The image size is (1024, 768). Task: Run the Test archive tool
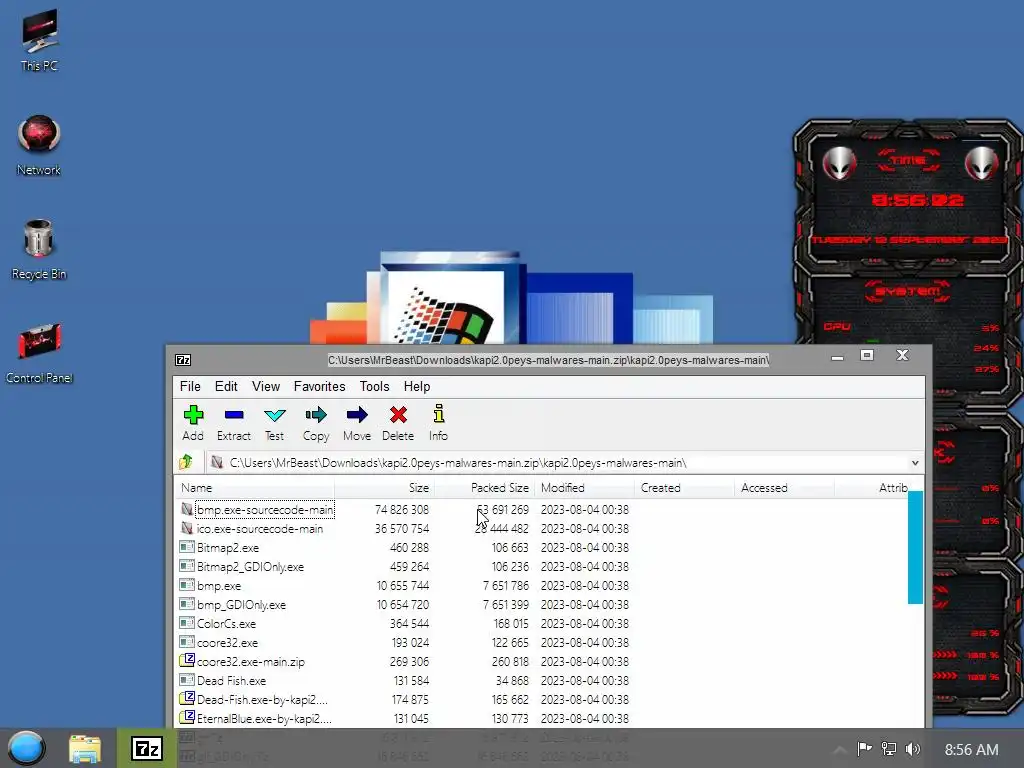pos(274,415)
